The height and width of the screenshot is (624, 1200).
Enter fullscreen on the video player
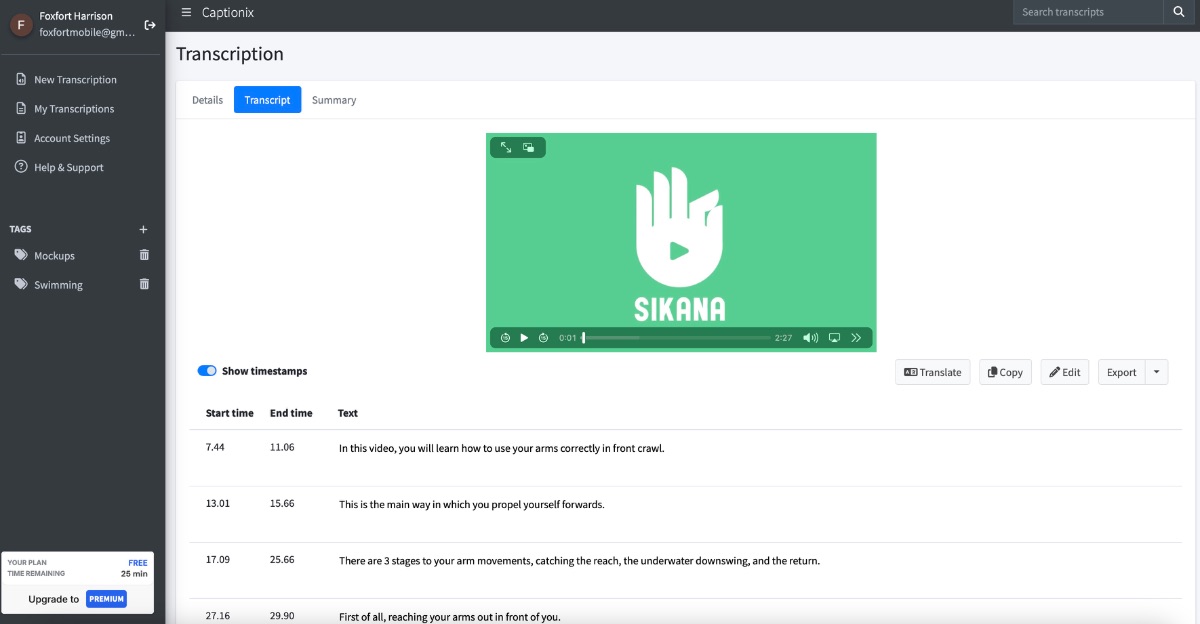506,147
